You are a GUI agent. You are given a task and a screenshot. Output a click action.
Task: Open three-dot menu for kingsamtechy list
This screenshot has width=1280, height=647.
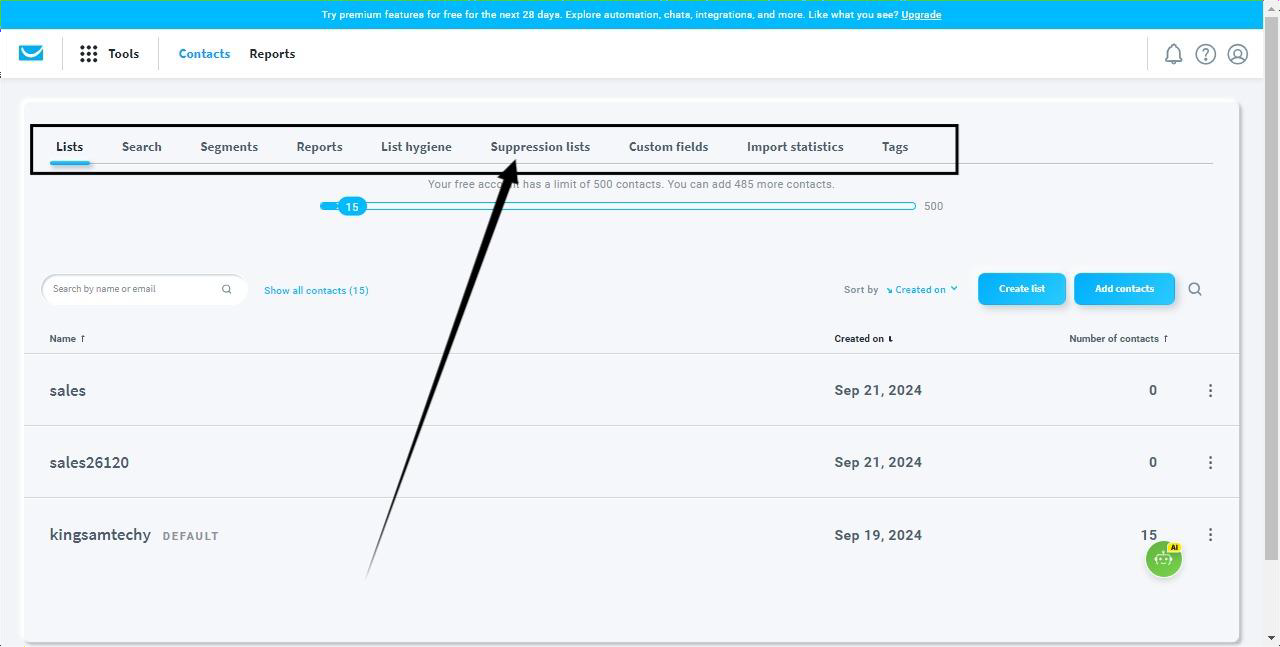[x=1210, y=535]
